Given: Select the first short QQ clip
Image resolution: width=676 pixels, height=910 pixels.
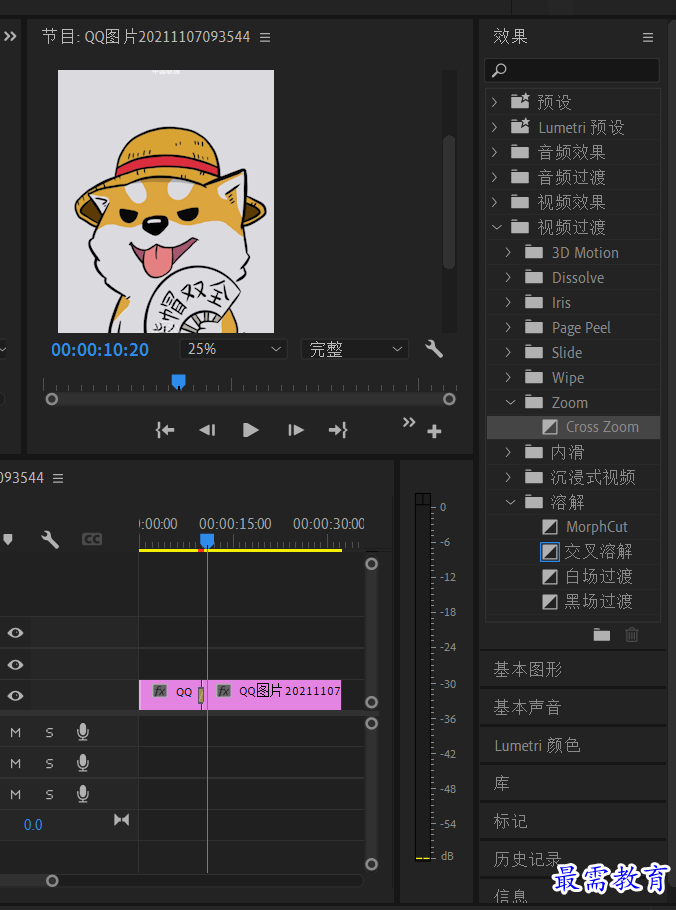Looking at the screenshot, I should coord(169,695).
